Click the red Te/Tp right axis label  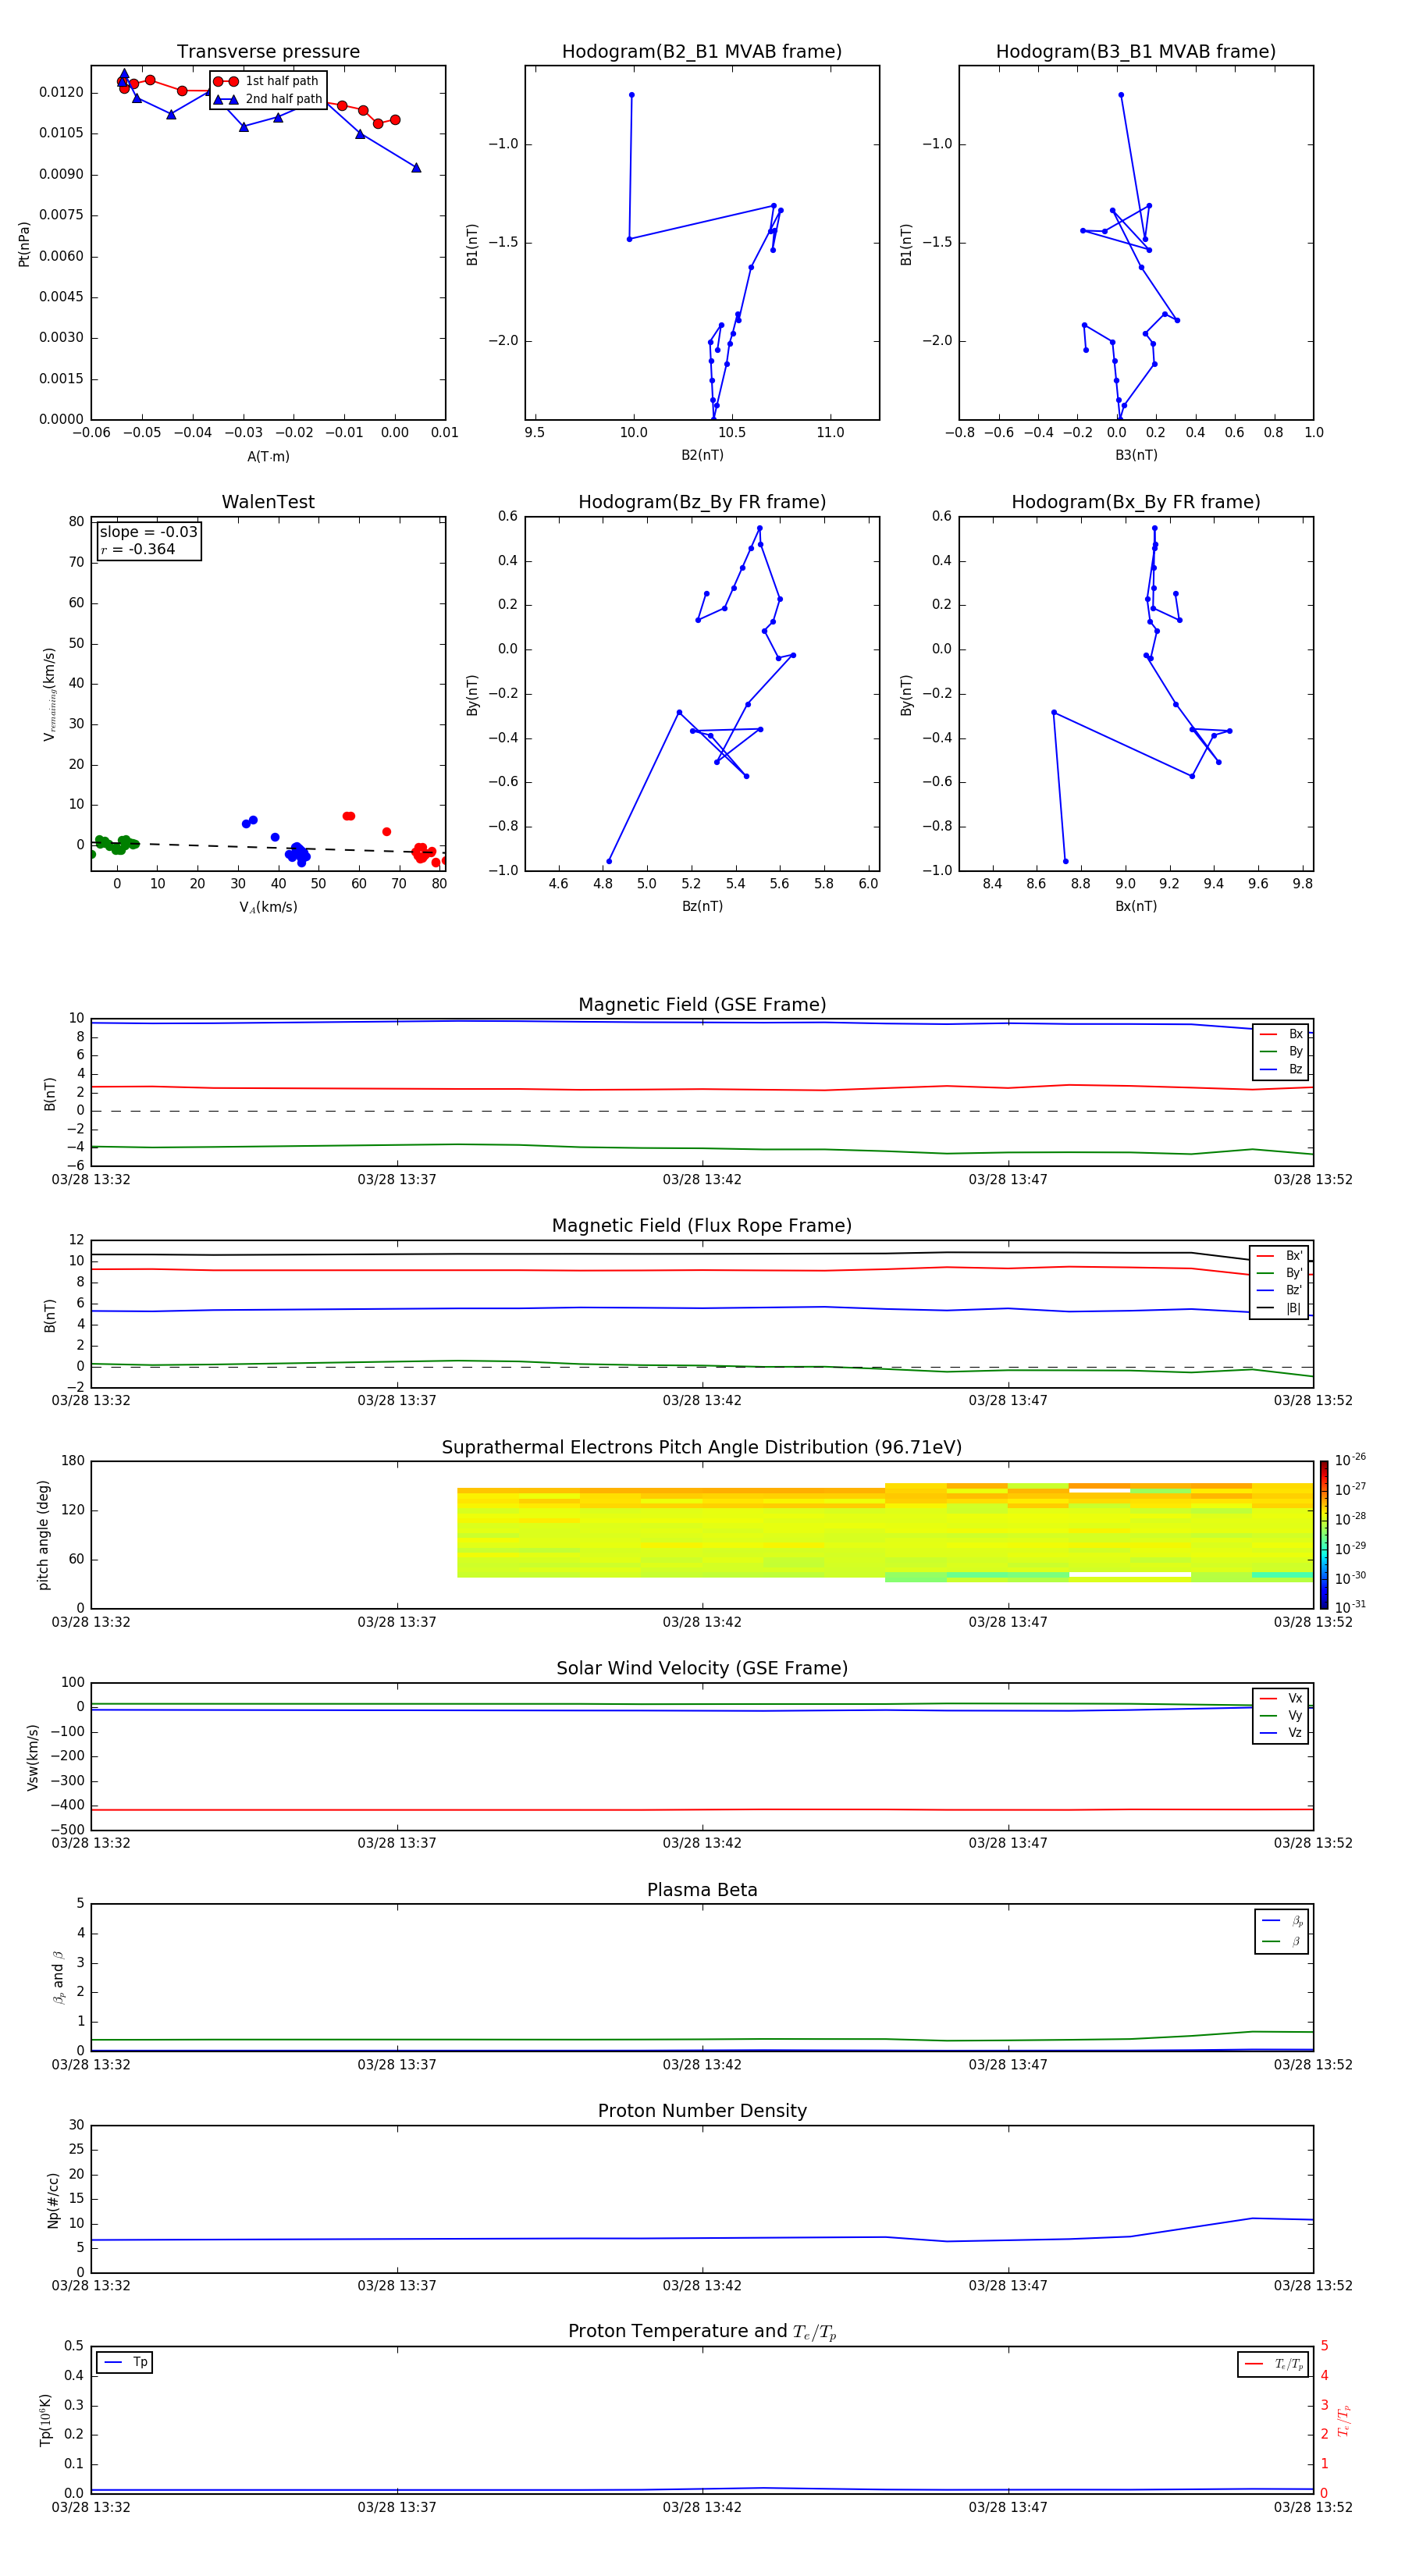click(x=1343, y=2421)
